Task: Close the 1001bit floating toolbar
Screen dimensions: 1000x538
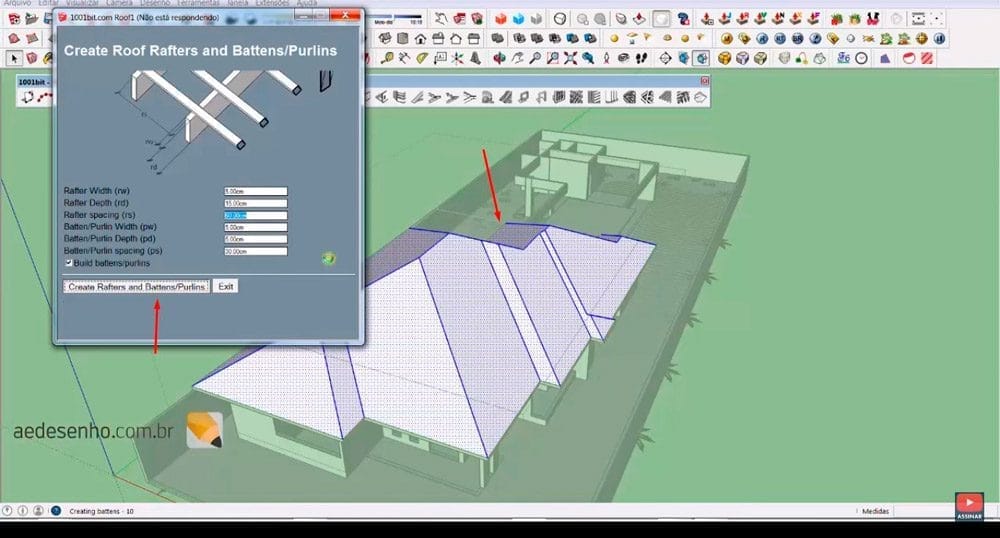Action: click(705, 81)
